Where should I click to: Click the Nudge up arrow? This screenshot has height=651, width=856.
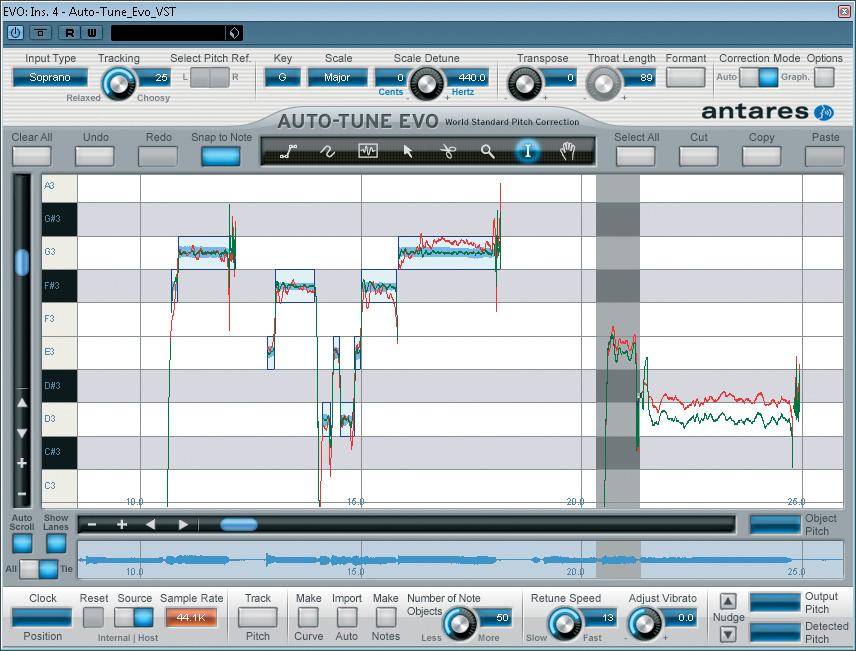tap(728, 601)
